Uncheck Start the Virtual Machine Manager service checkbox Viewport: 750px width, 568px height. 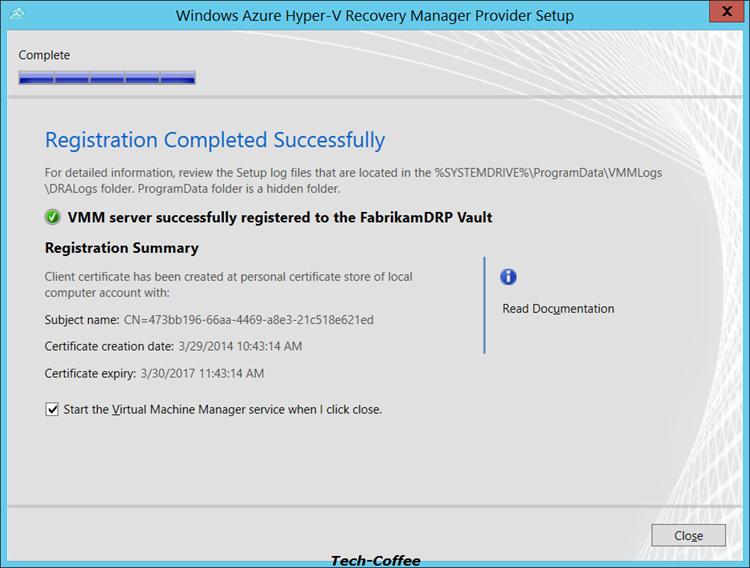tap(52, 410)
